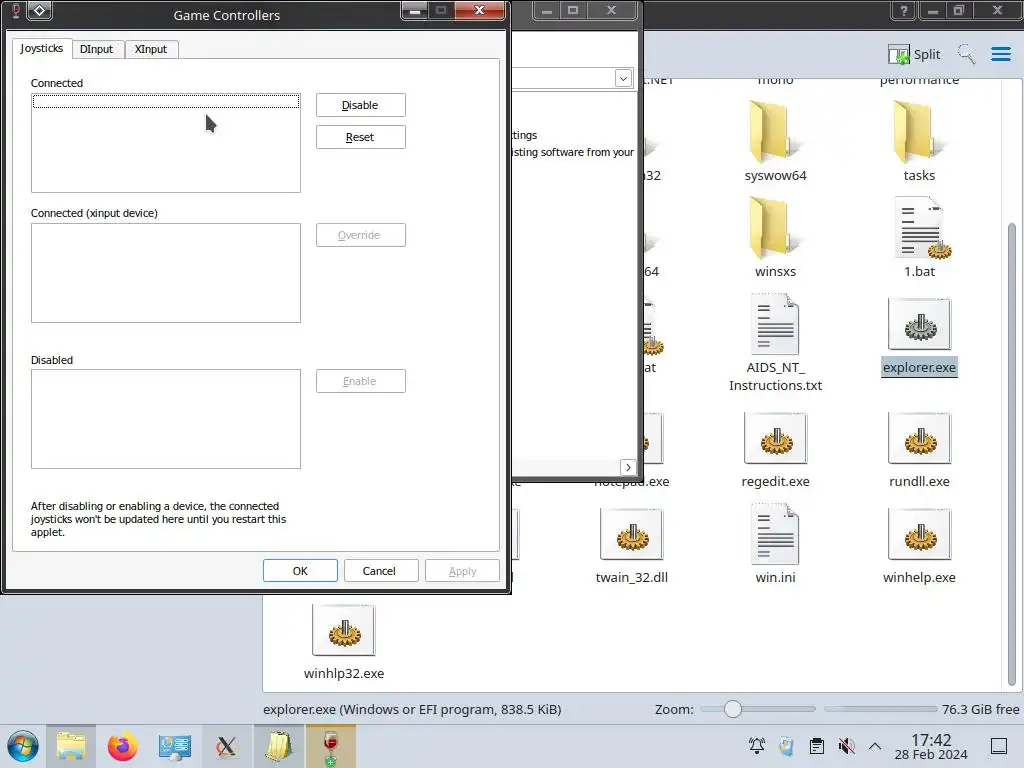Click the search magnifier in file manager

[966, 54]
